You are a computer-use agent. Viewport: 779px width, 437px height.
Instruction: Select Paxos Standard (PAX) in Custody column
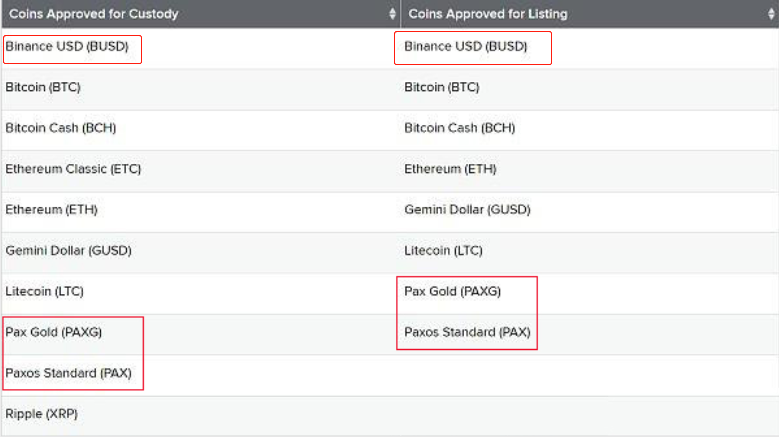coord(69,373)
